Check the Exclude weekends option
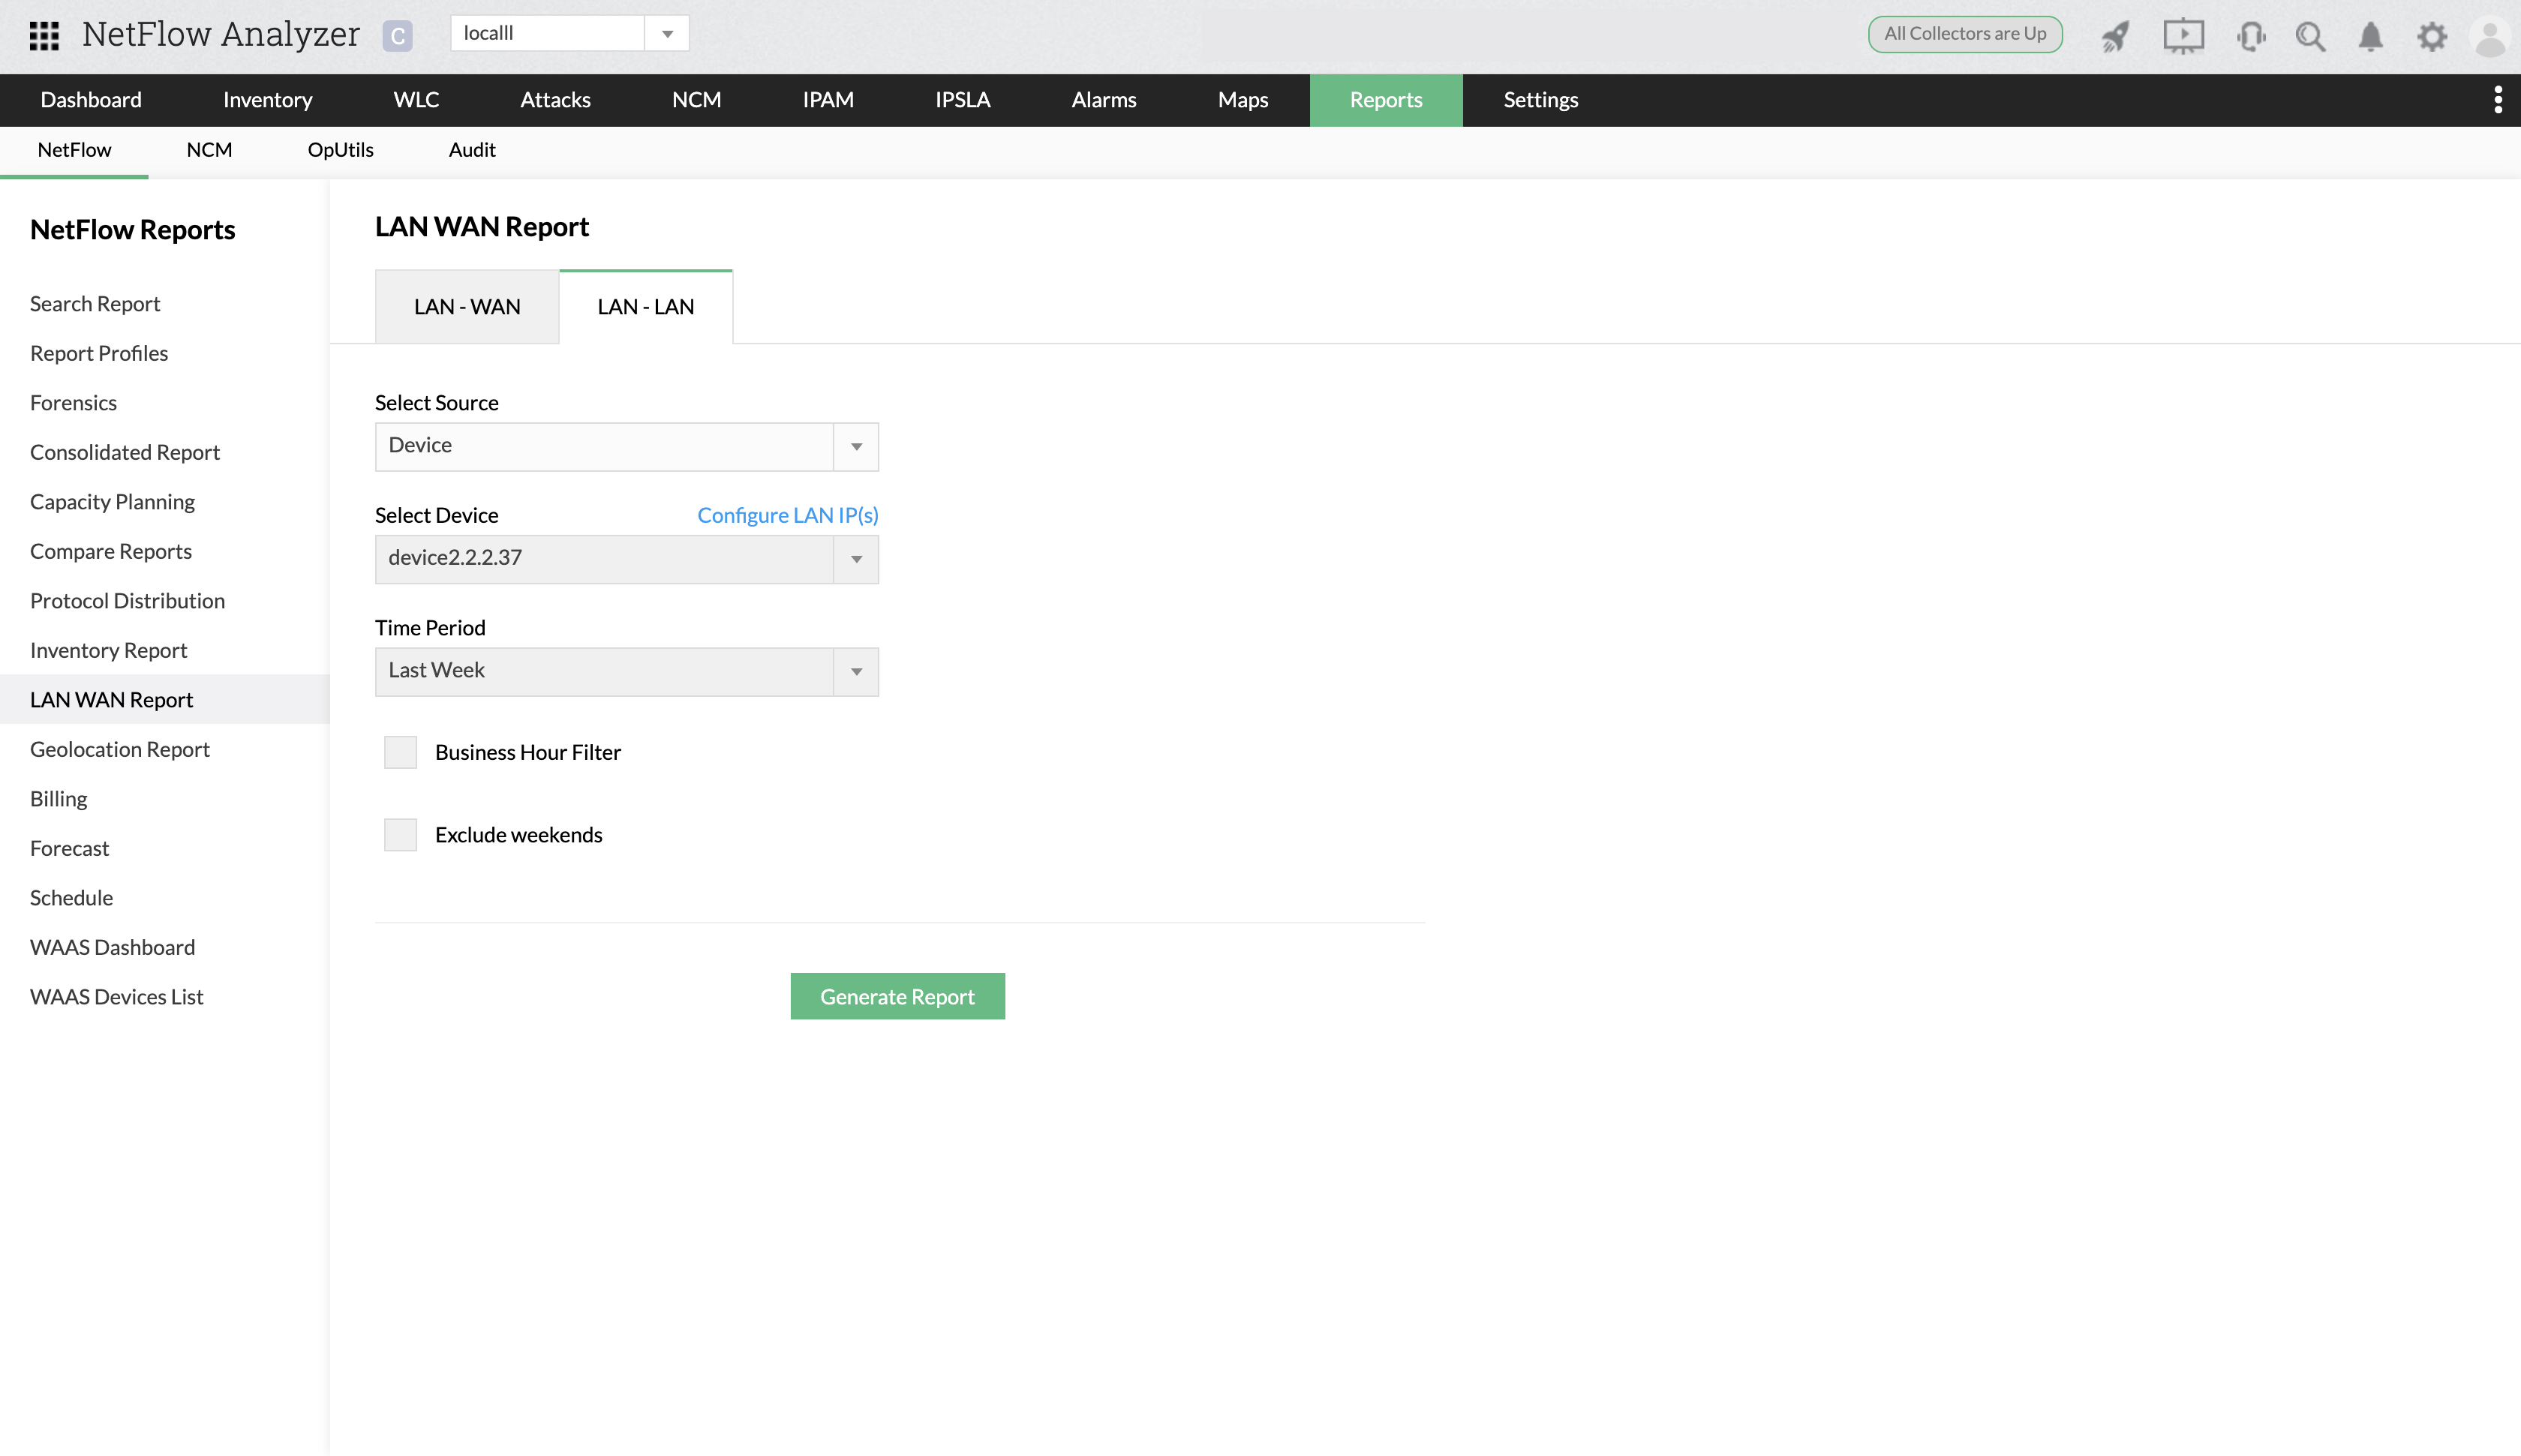This screenshot has height=1456, width=2521. click(x=399, y=834)
